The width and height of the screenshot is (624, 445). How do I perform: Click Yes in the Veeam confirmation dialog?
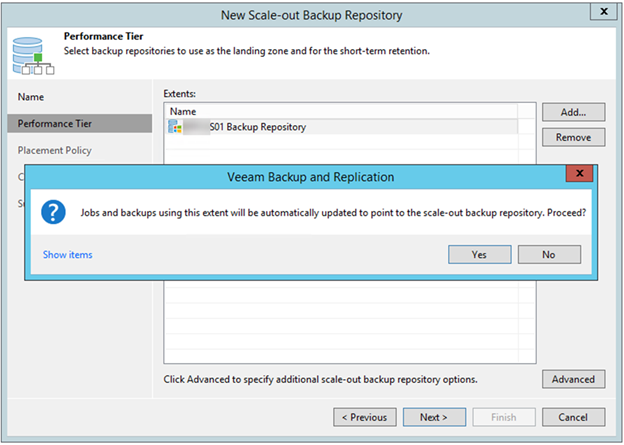pos(480,254)
